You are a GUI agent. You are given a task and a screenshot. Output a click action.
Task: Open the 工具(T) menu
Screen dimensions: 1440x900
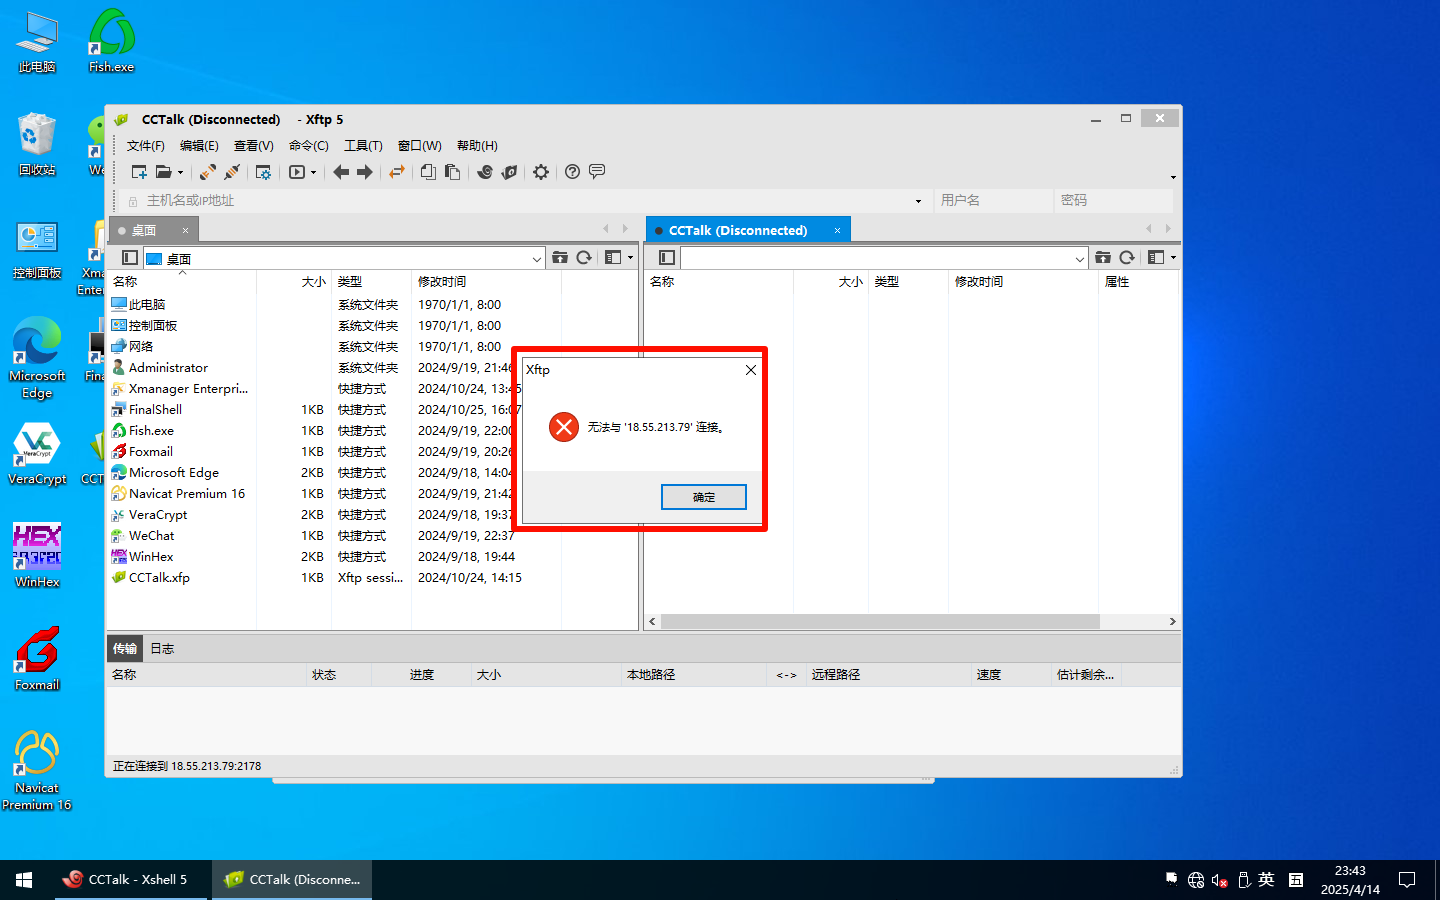[x=363, y=146]
